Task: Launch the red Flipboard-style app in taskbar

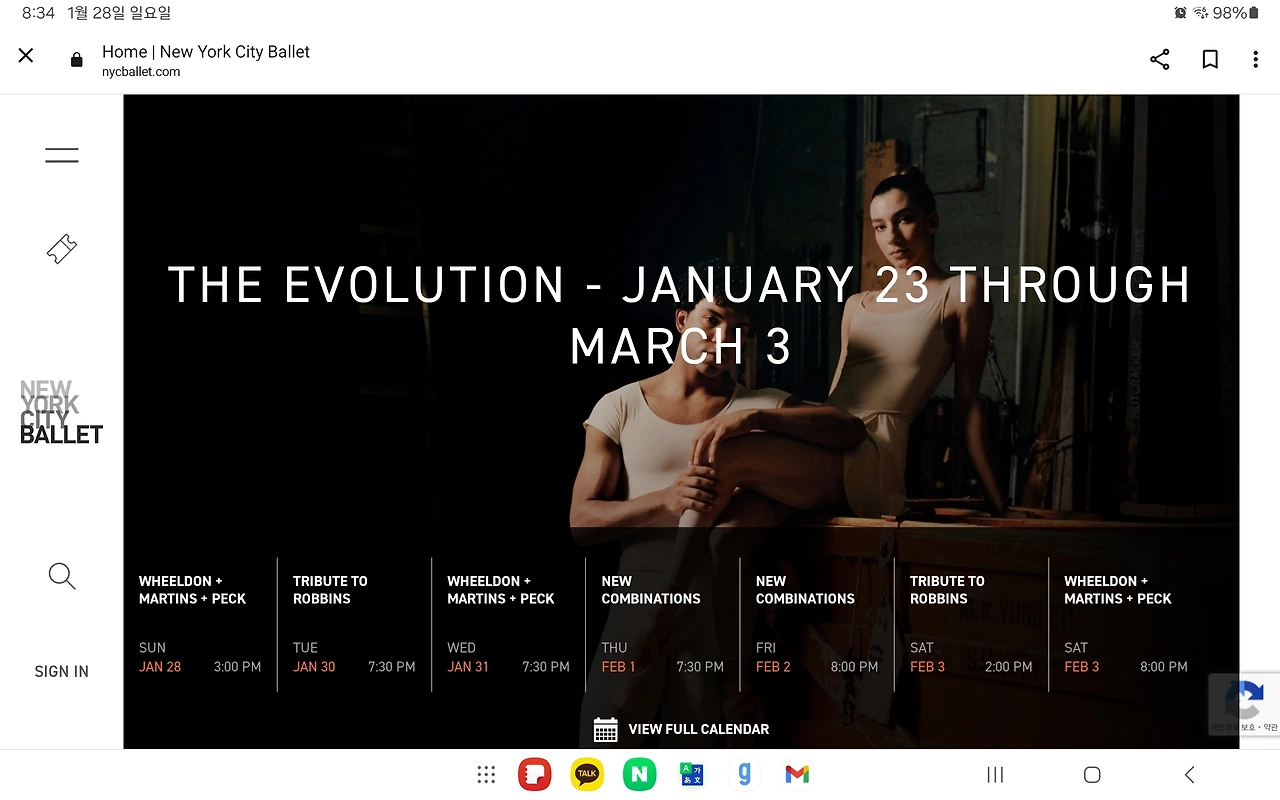Action: click(535, 775)
